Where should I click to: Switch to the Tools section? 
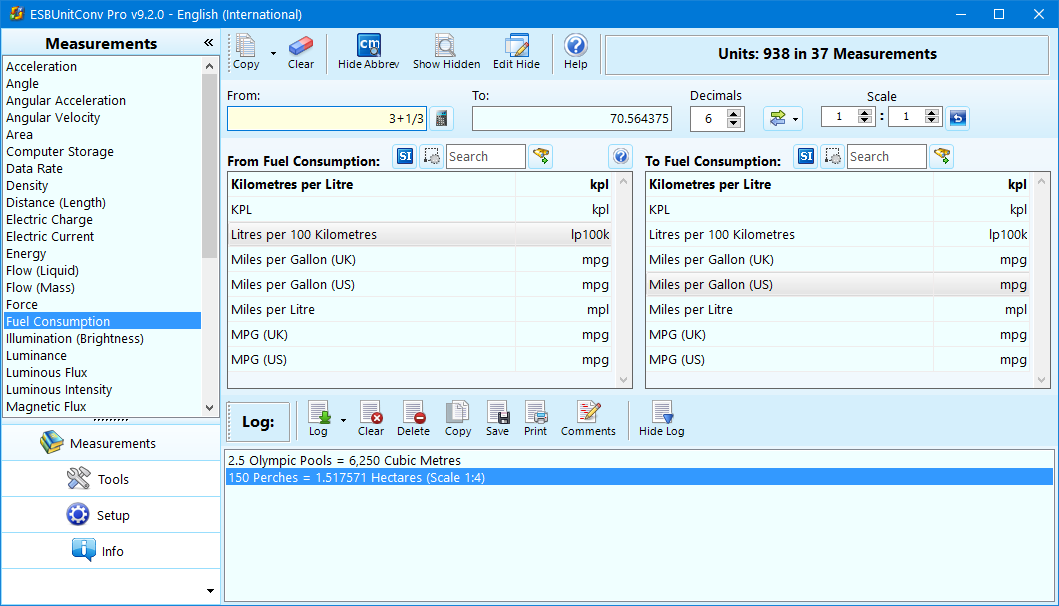(110, 479)
